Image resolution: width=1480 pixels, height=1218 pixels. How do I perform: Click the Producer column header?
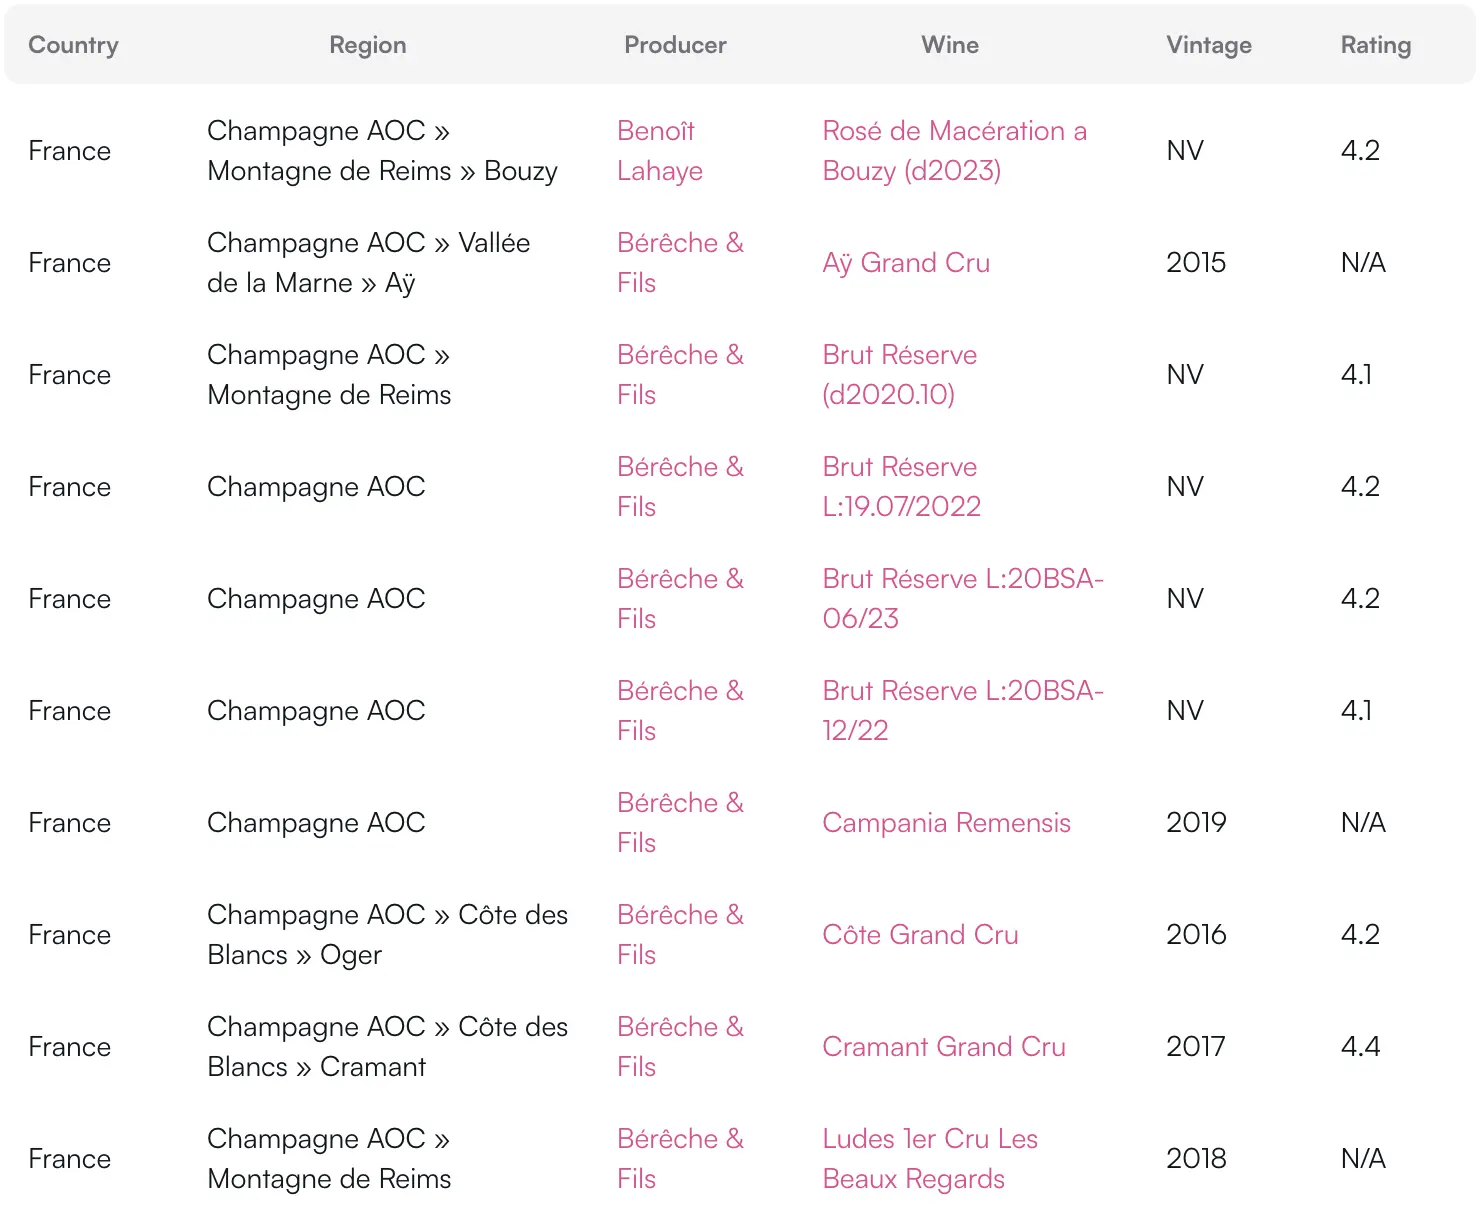[x=675, y=45]
